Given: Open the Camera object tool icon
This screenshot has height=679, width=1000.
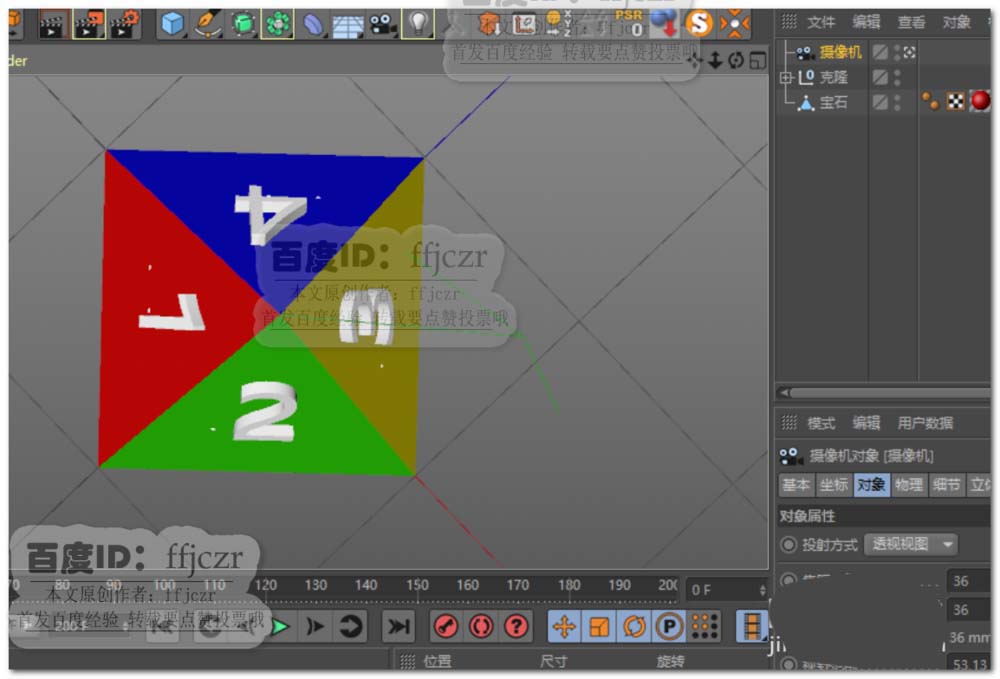Looking at the screenshot, I should [381, 23].
